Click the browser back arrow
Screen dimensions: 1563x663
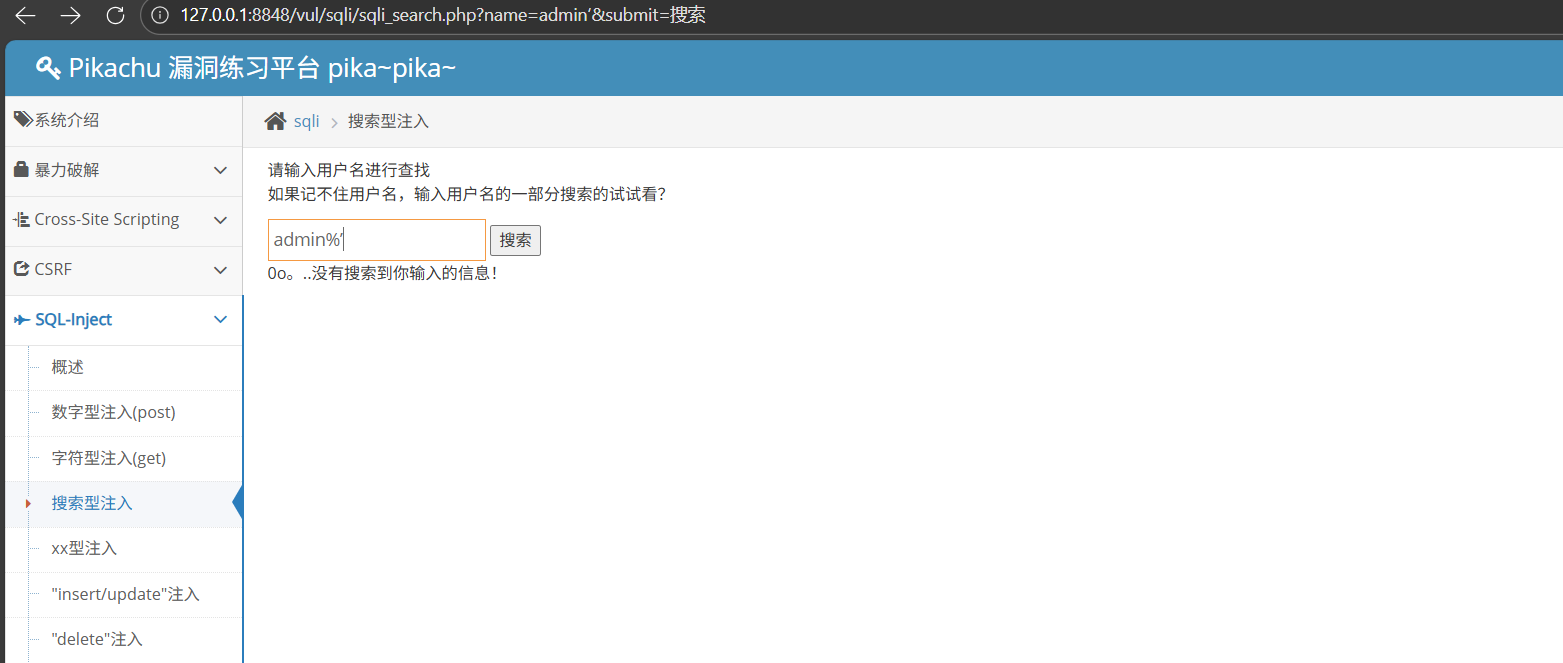(26, 15)
